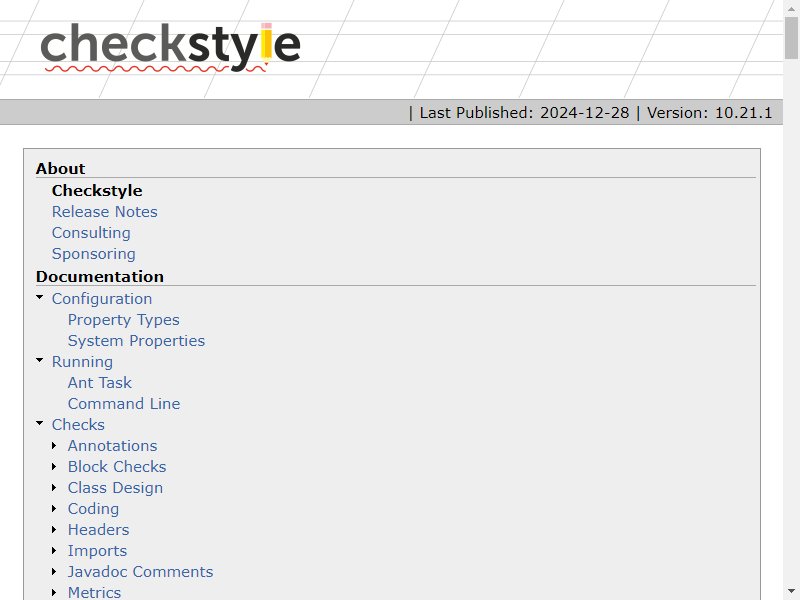Expand the Headers subsection arrow

coord(54,530)
